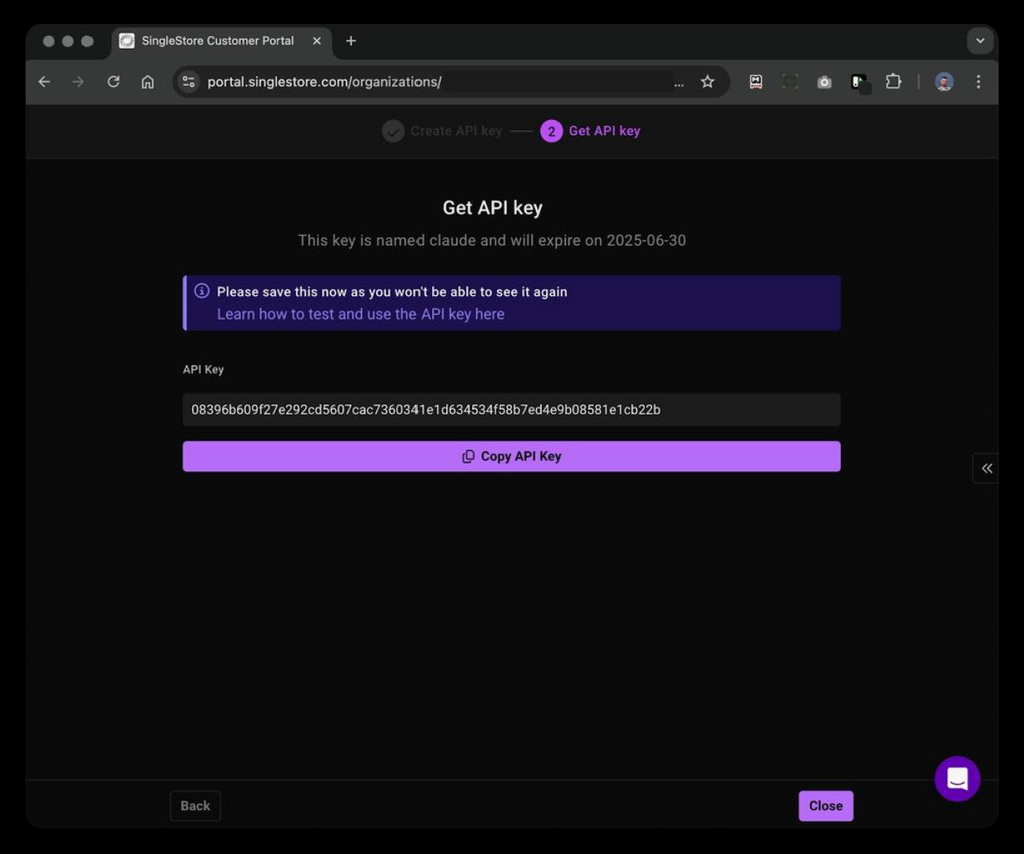Open the first red extension icon

[x=756, y=82]
